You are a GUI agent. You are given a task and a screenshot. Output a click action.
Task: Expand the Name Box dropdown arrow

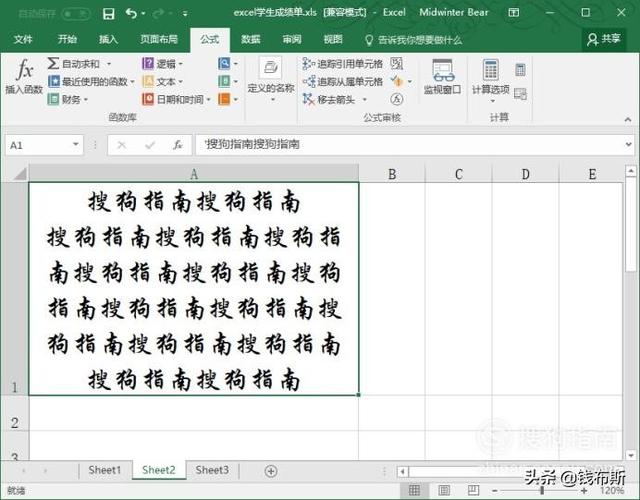coord(76,144)
